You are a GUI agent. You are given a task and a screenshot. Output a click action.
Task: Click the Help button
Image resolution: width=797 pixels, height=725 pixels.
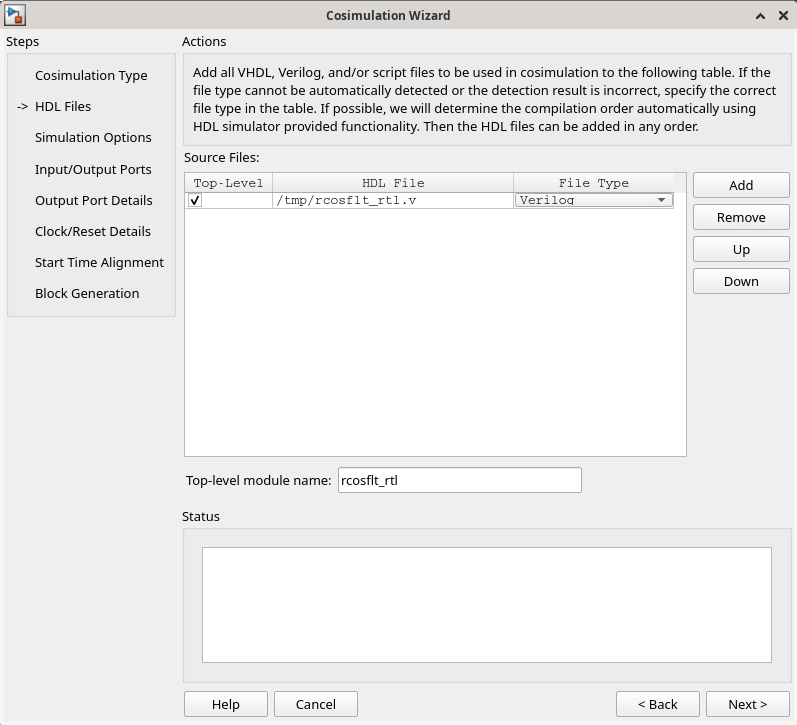coord(226,704)
